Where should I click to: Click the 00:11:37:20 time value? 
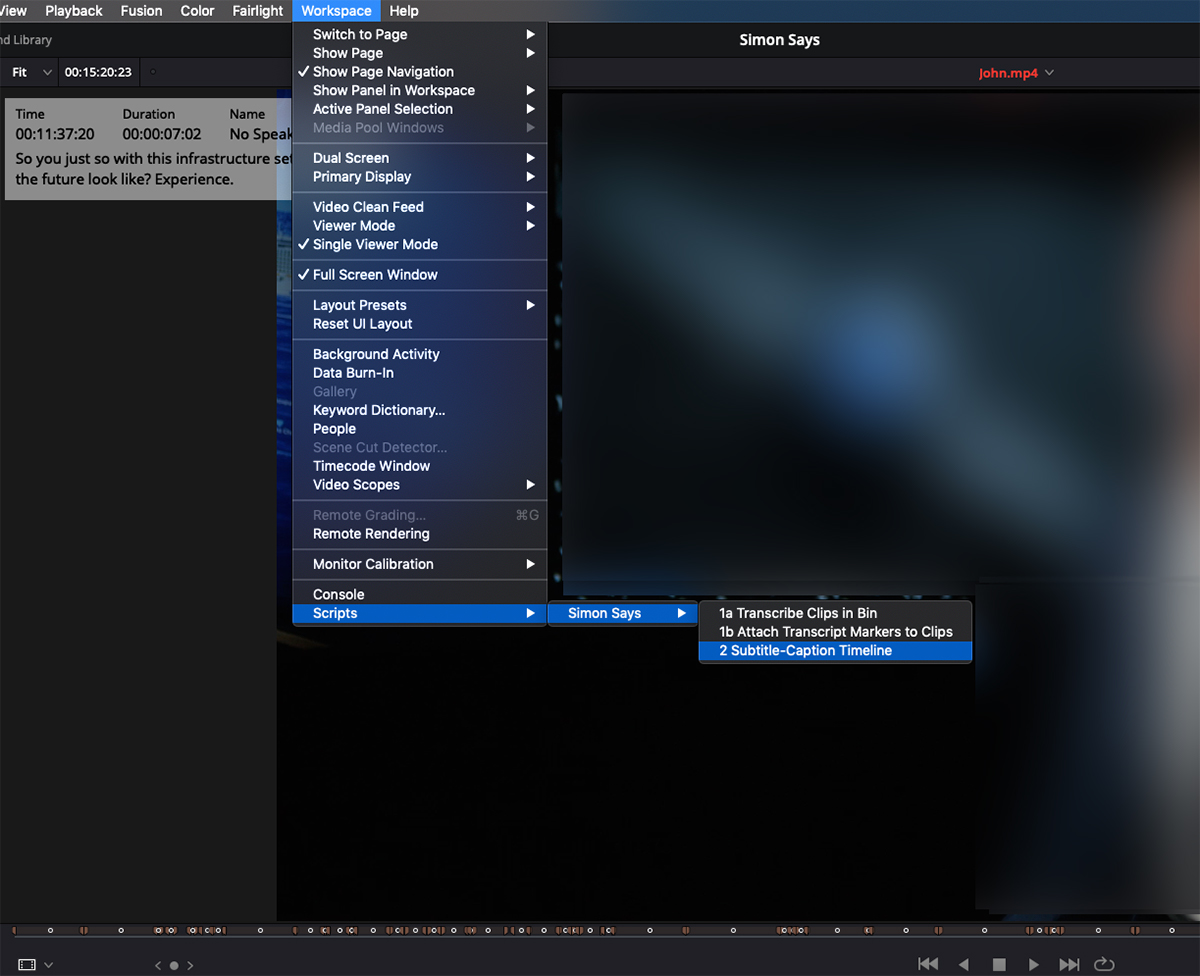click(55, 134)
